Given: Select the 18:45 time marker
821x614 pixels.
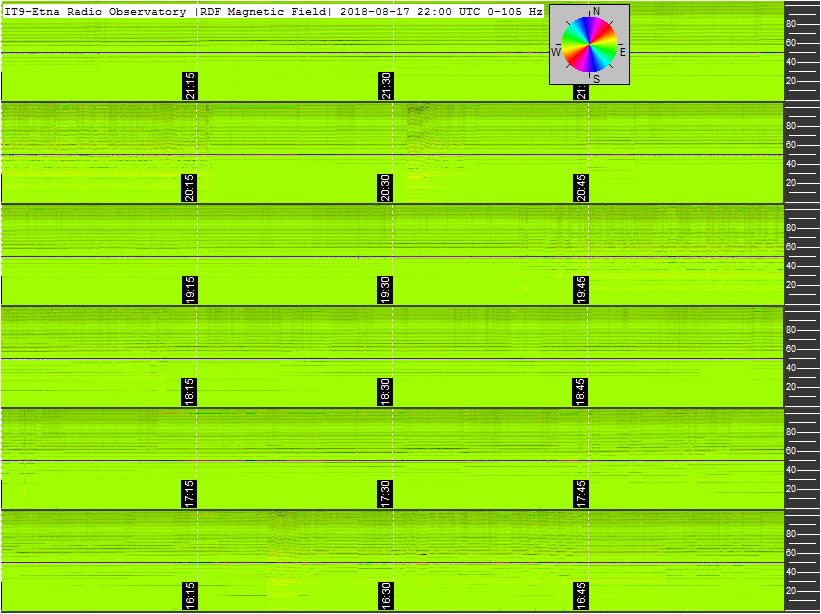Looking at the screenshot, I should [581, 392].
